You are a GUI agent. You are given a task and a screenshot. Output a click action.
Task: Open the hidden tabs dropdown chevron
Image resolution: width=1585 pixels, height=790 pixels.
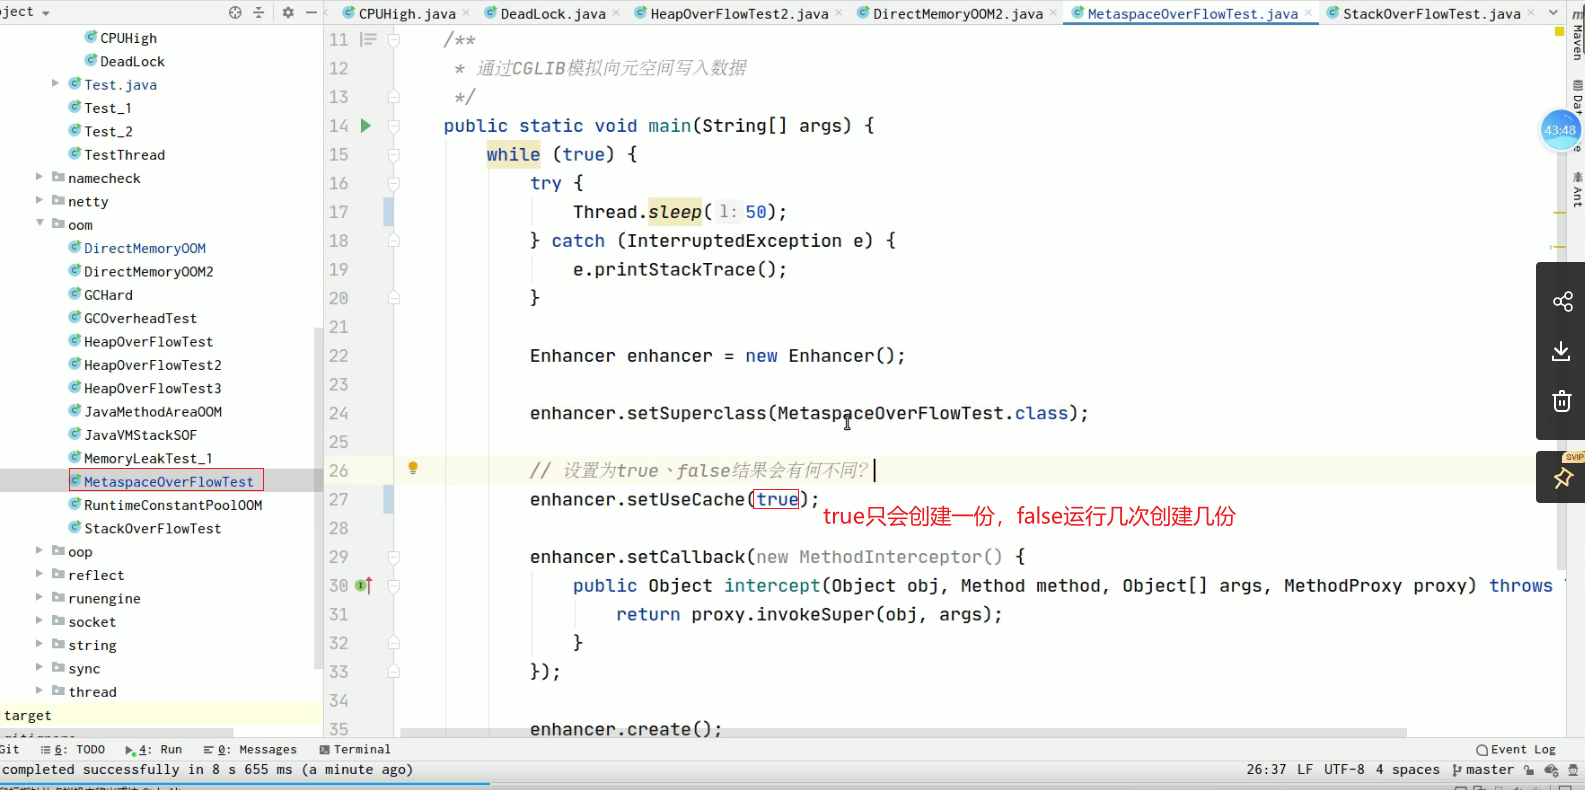[1553, 13]
